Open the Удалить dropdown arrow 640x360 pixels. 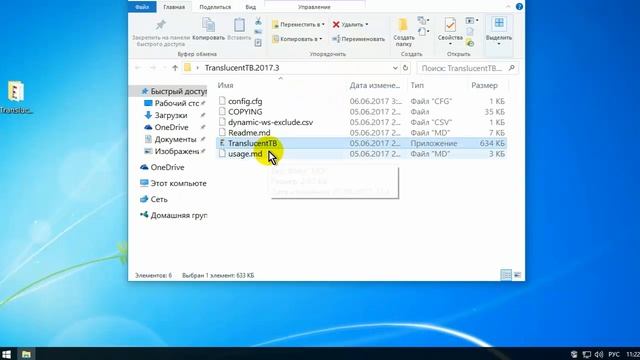367,24
